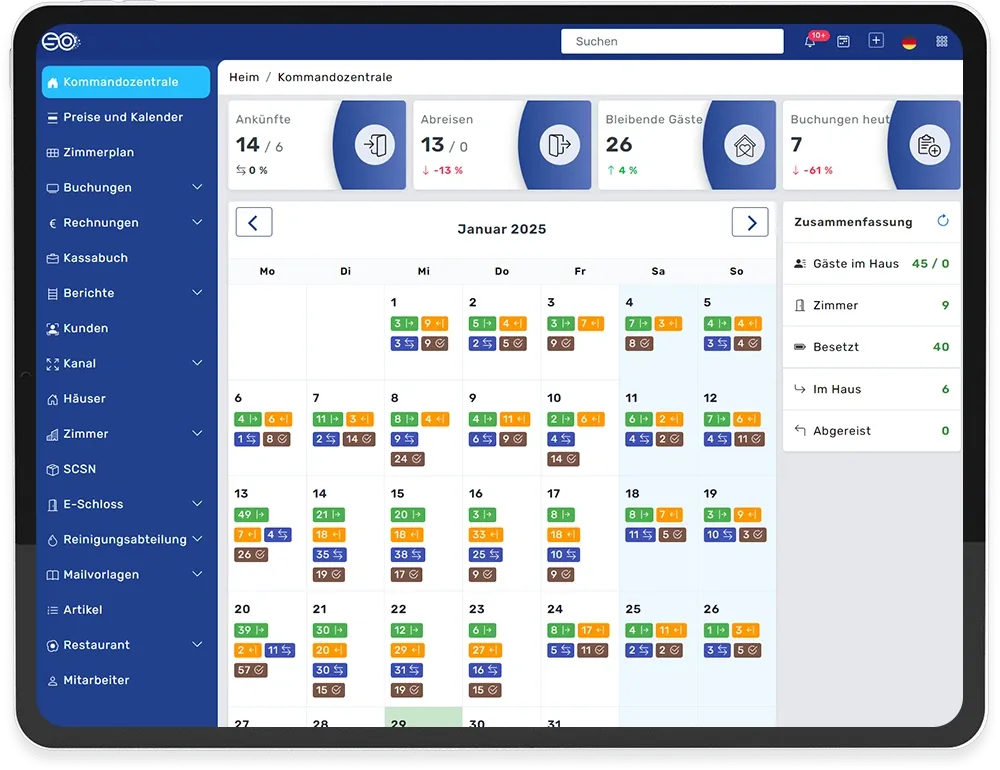This screenshot has height=770, width=1000.
Task: Expand the Zimmer submenu chevron
Action: click(198, 433)
